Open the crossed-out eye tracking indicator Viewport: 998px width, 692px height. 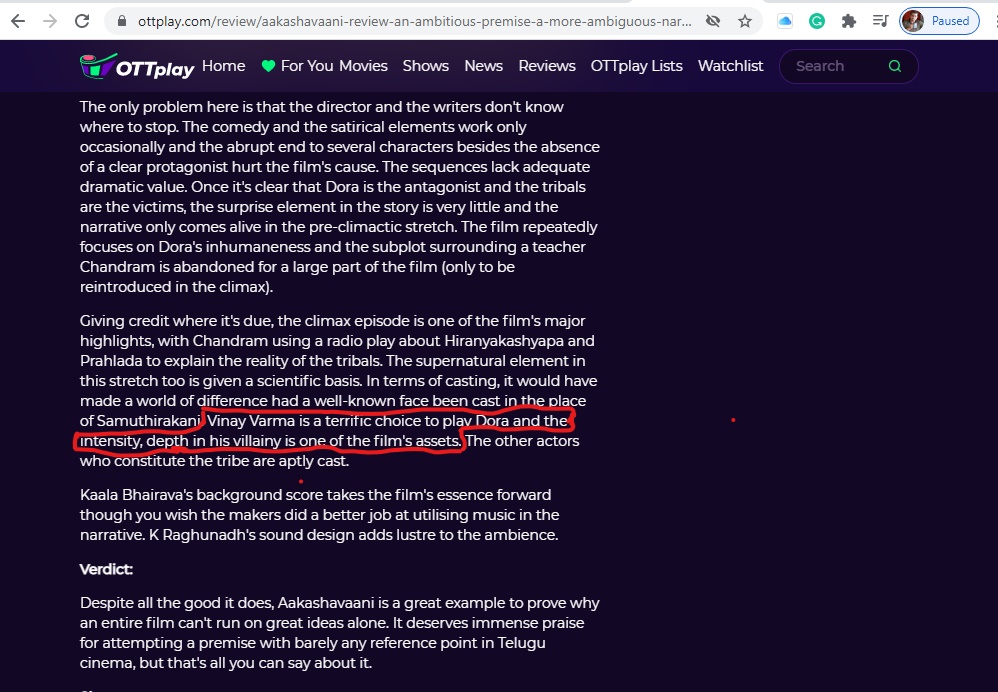(x=713, y=21)
